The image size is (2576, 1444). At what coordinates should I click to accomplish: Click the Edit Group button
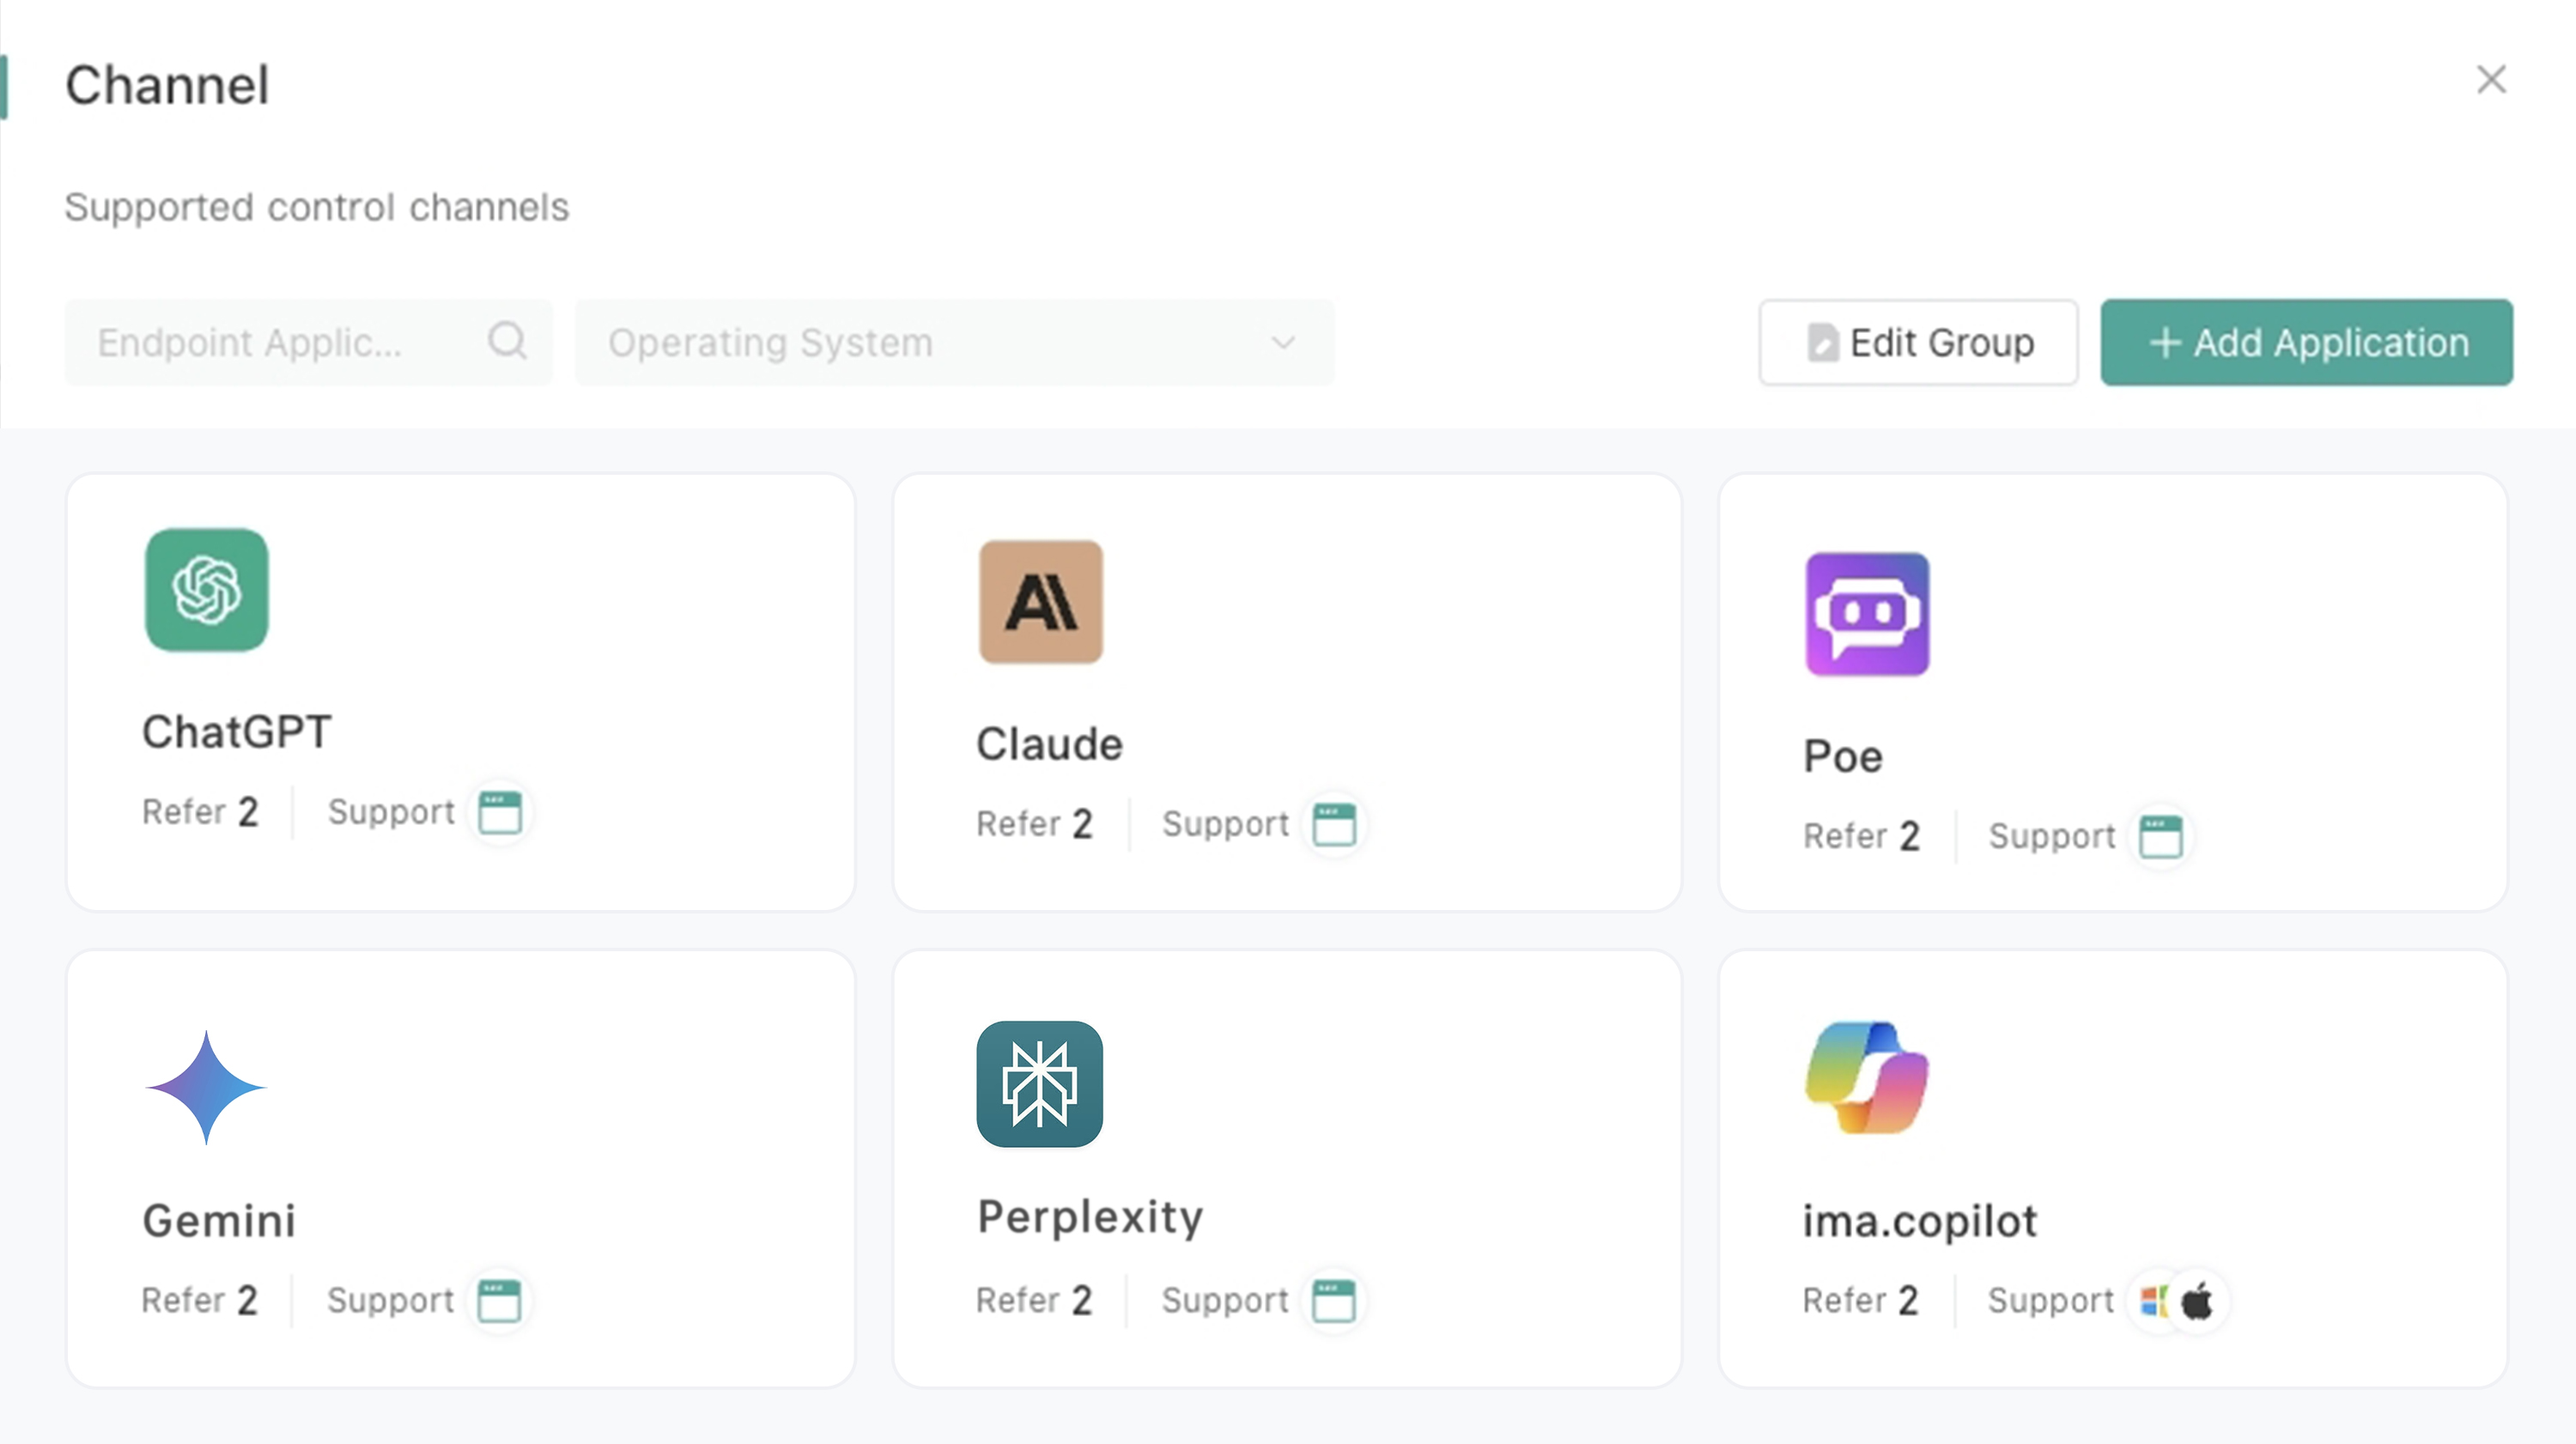[x=1918, y=342]
